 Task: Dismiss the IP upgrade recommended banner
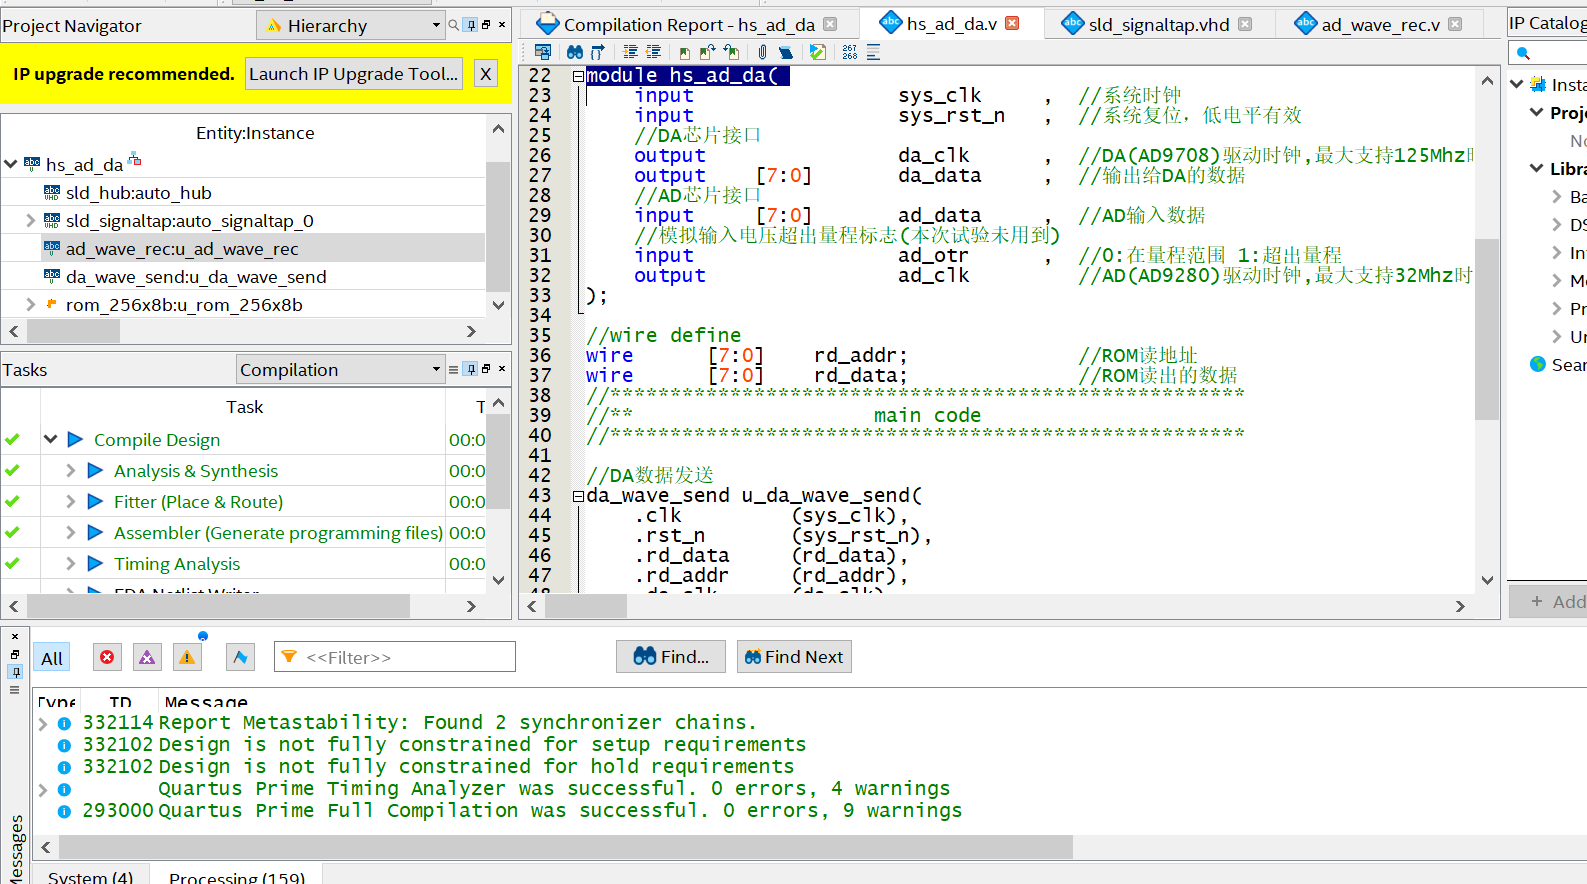[x=485, y=73]
